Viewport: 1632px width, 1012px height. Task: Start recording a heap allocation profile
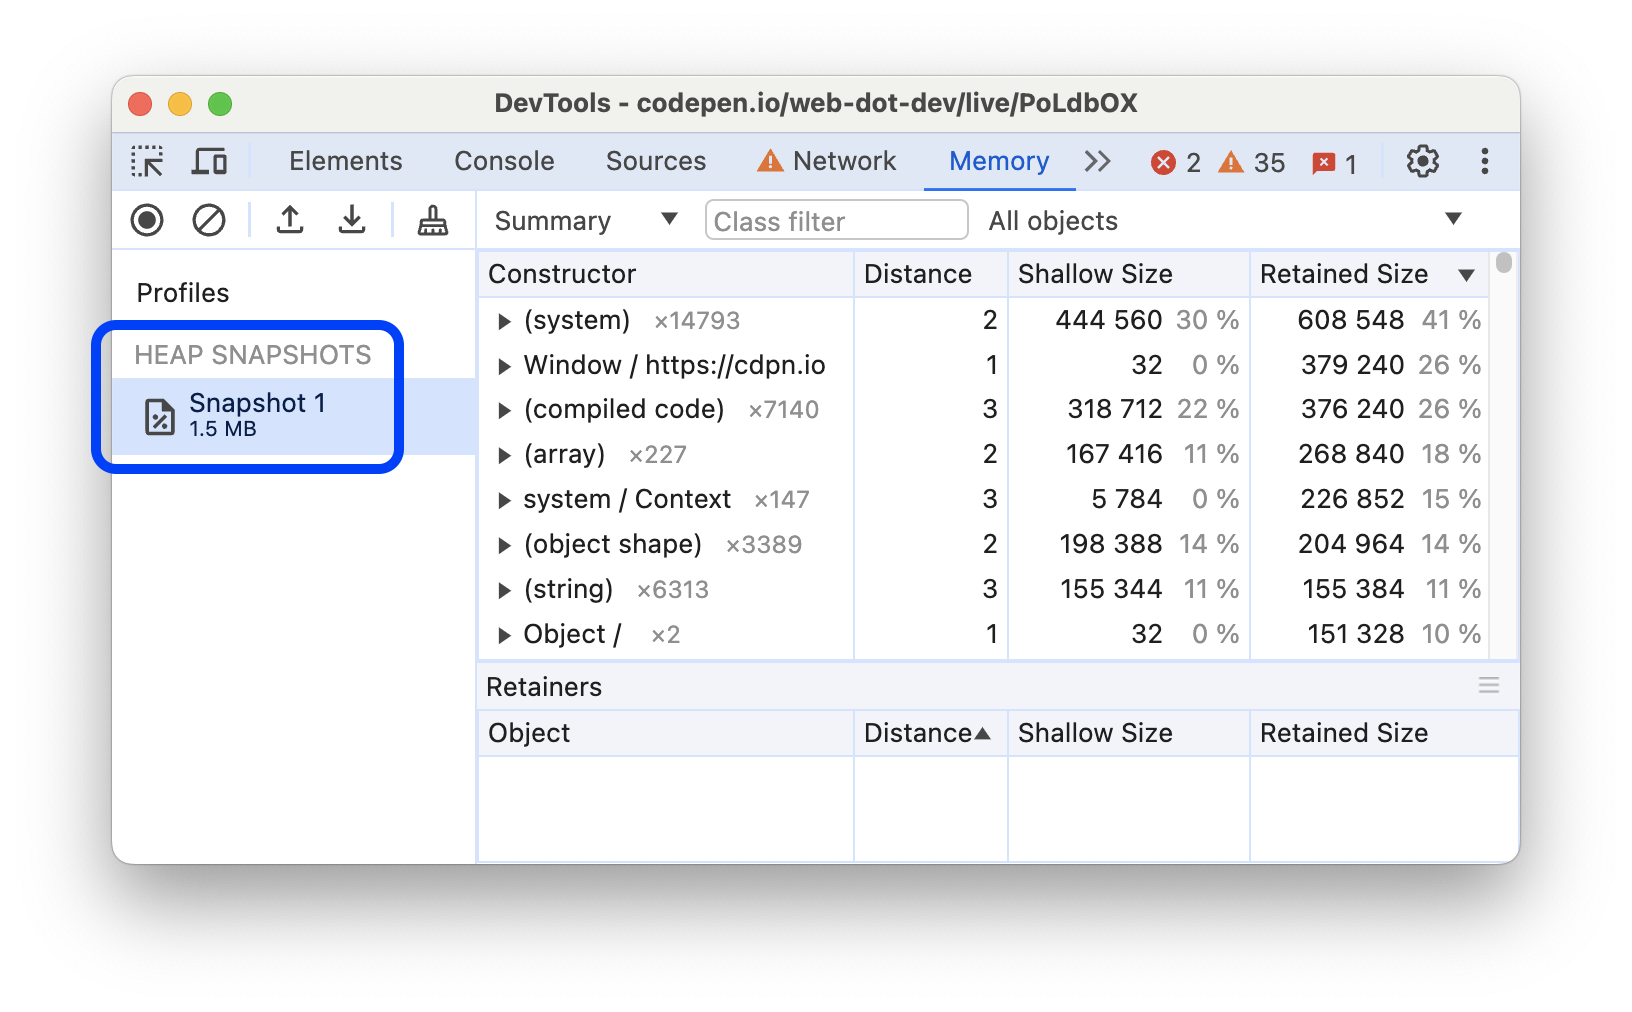point(146,220)
